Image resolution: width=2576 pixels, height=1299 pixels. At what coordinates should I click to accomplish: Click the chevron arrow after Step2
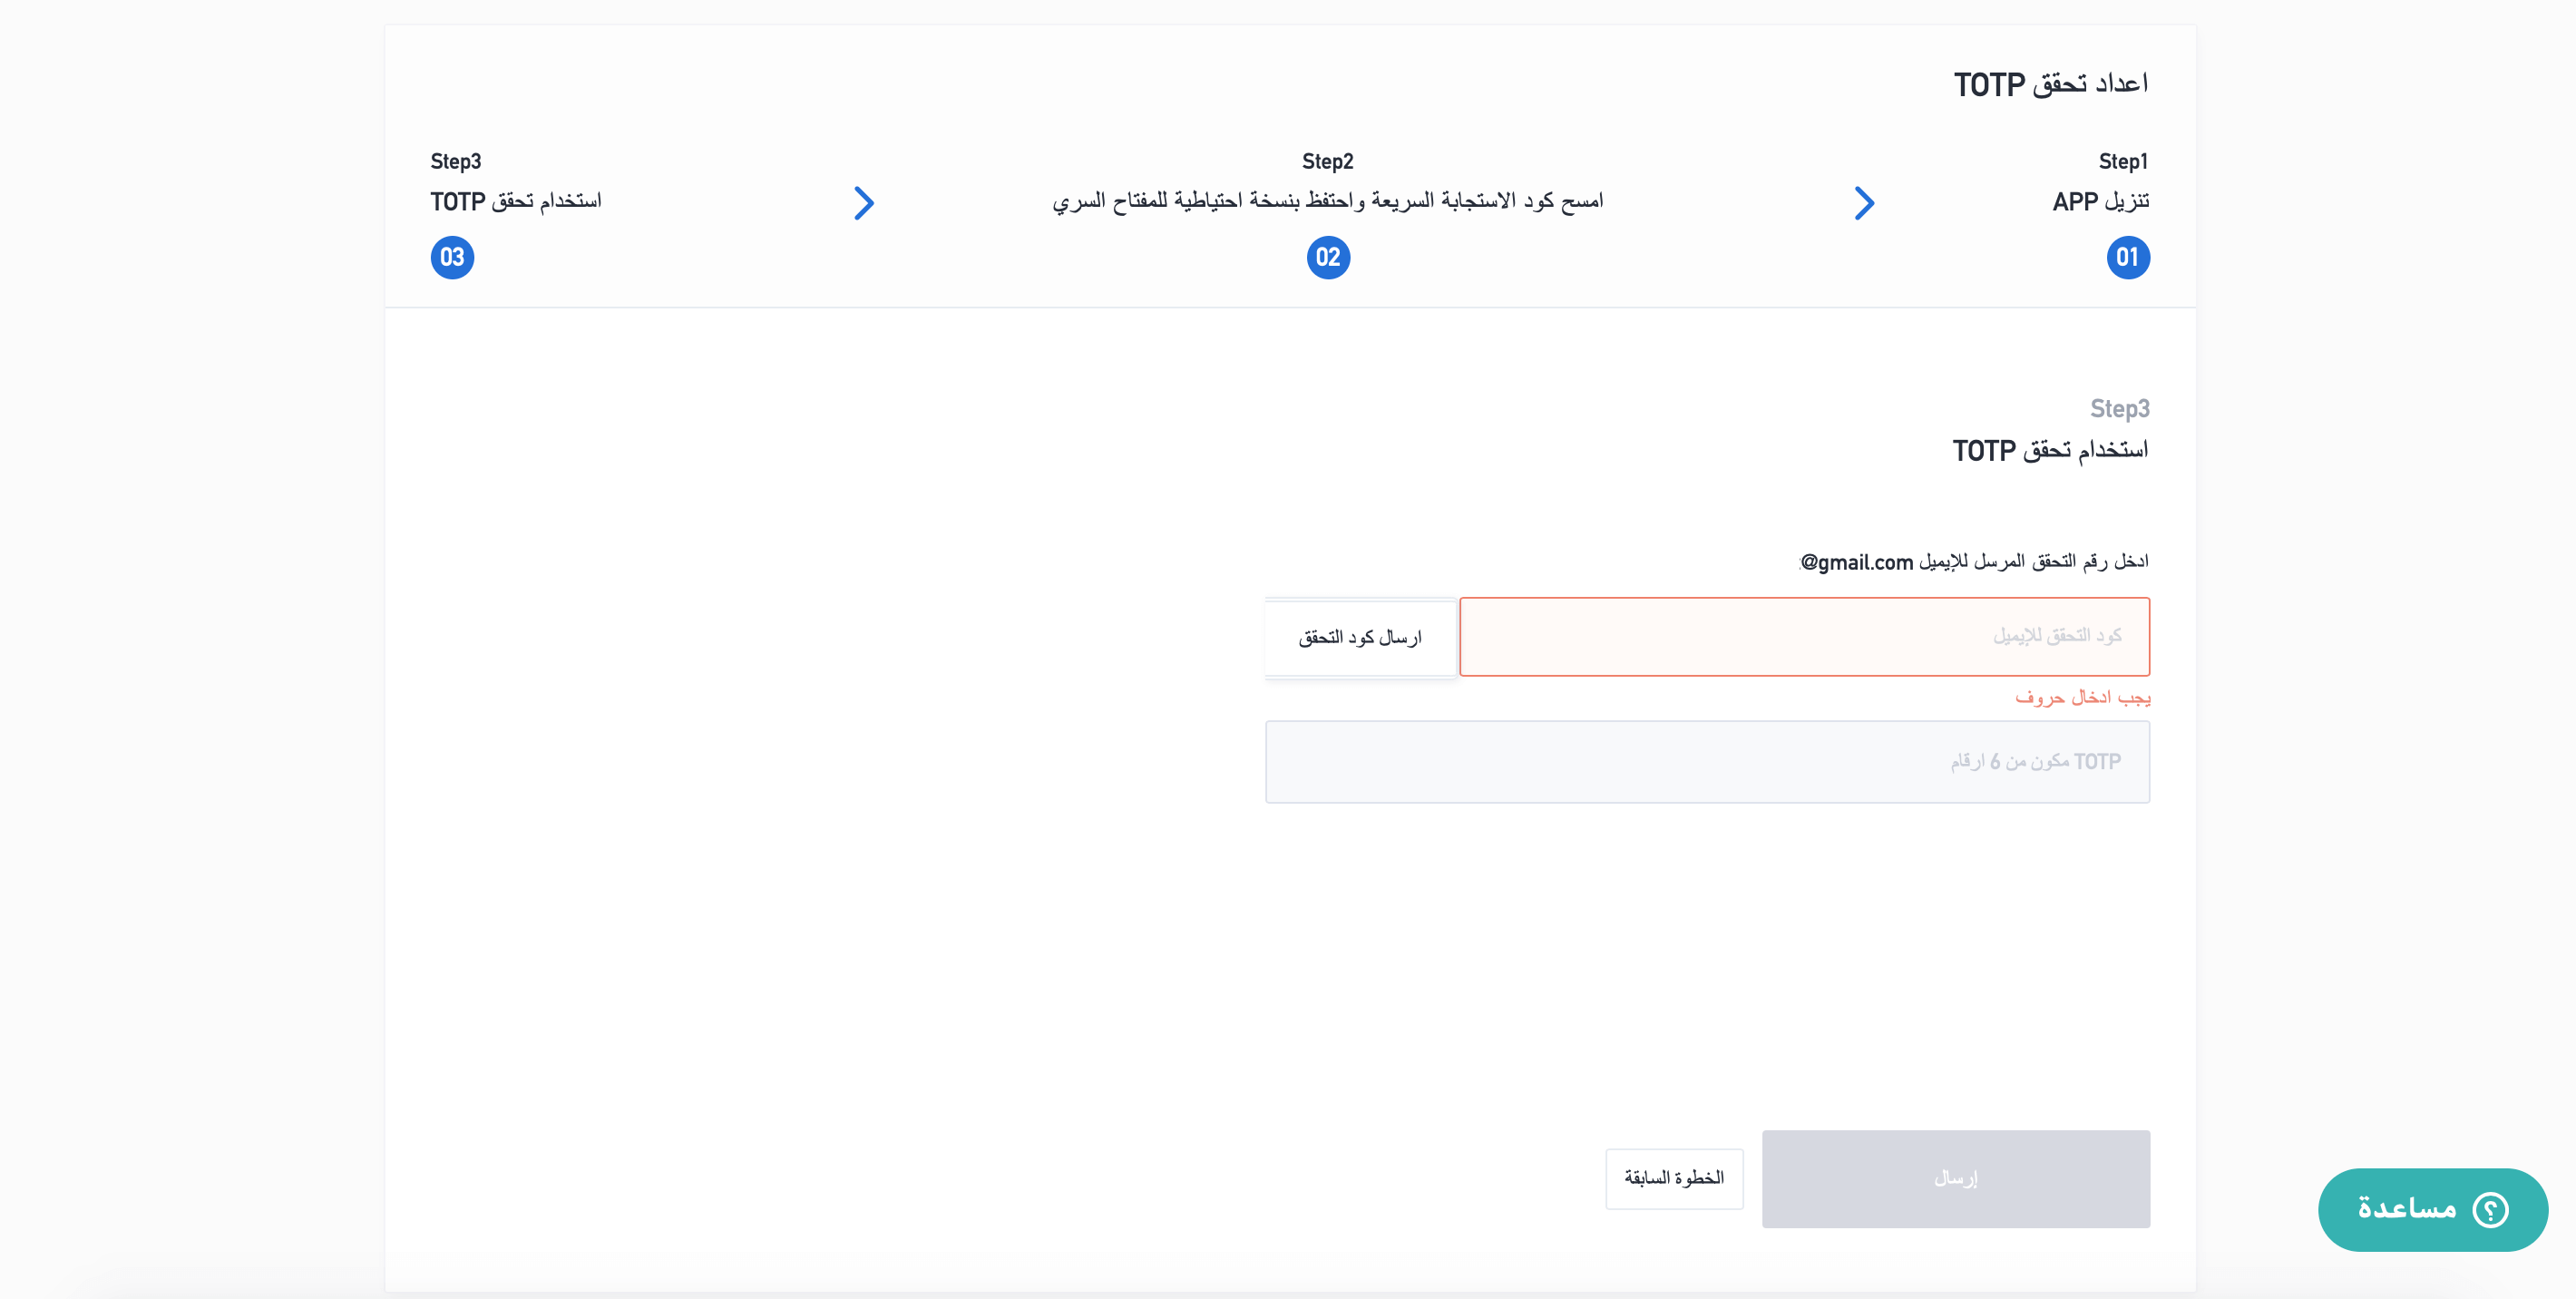coord(864,203)
